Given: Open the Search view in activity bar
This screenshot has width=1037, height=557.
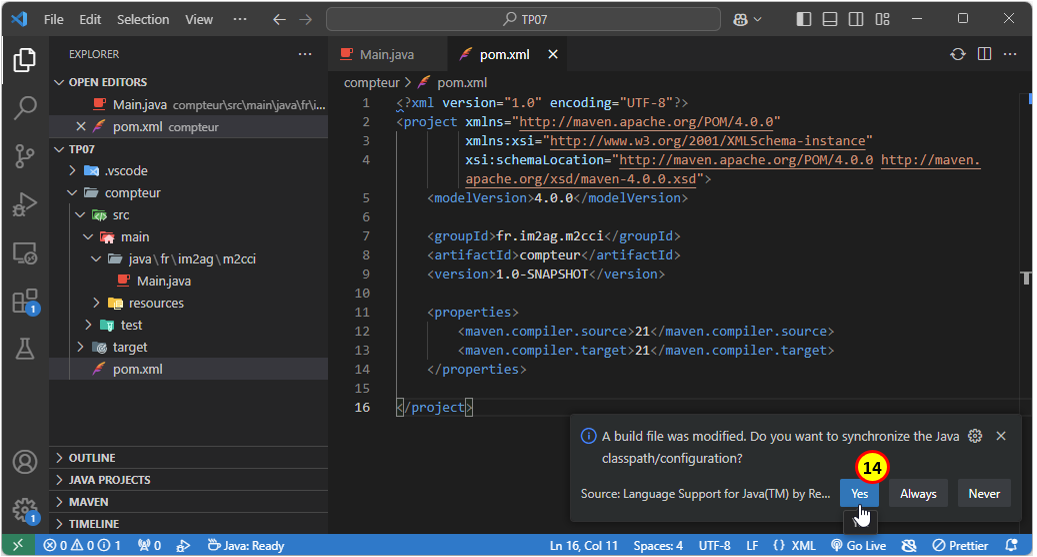Looking at the screenshot, I should [x=25, y=107].
